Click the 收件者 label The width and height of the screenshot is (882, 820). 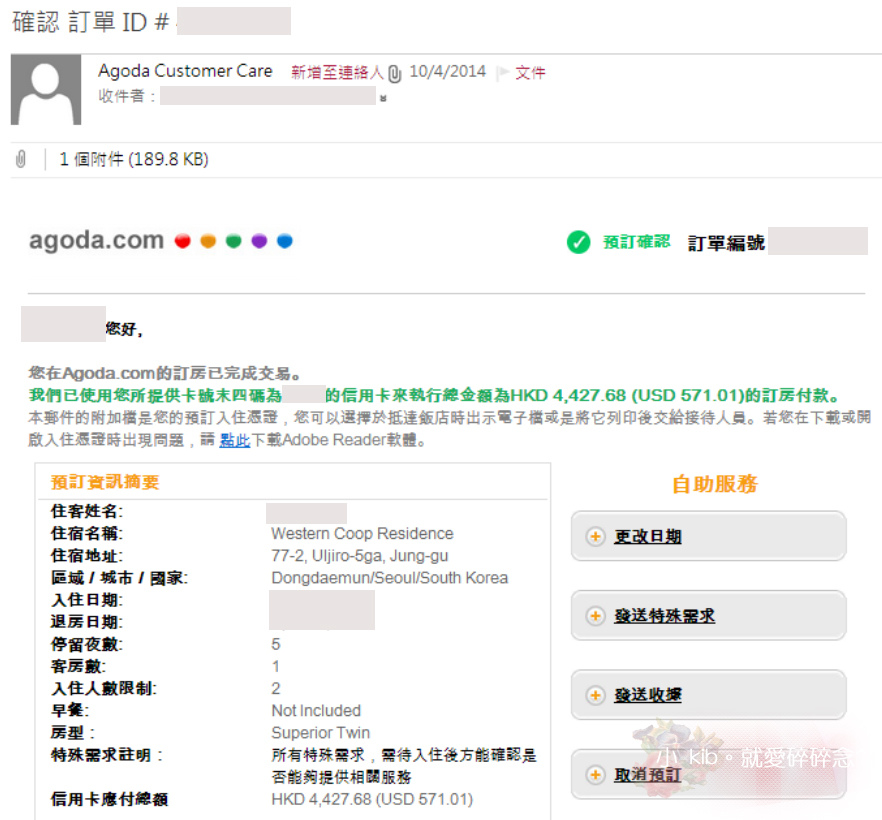127,96
